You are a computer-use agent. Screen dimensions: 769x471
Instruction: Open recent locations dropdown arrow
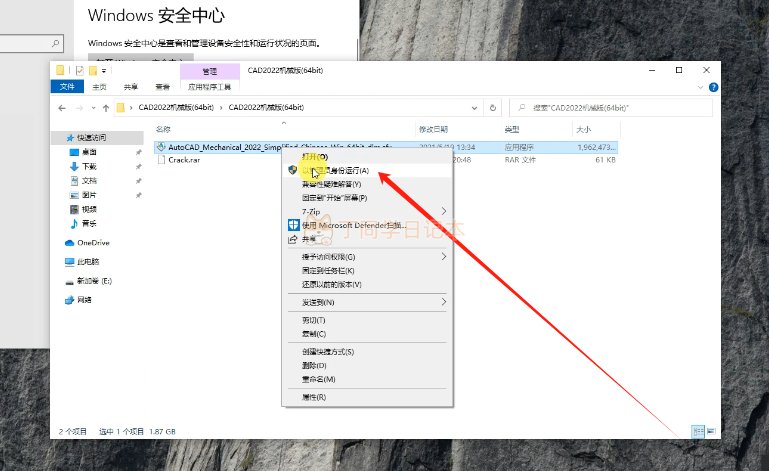pyautogui.click(x=93, y=108)
